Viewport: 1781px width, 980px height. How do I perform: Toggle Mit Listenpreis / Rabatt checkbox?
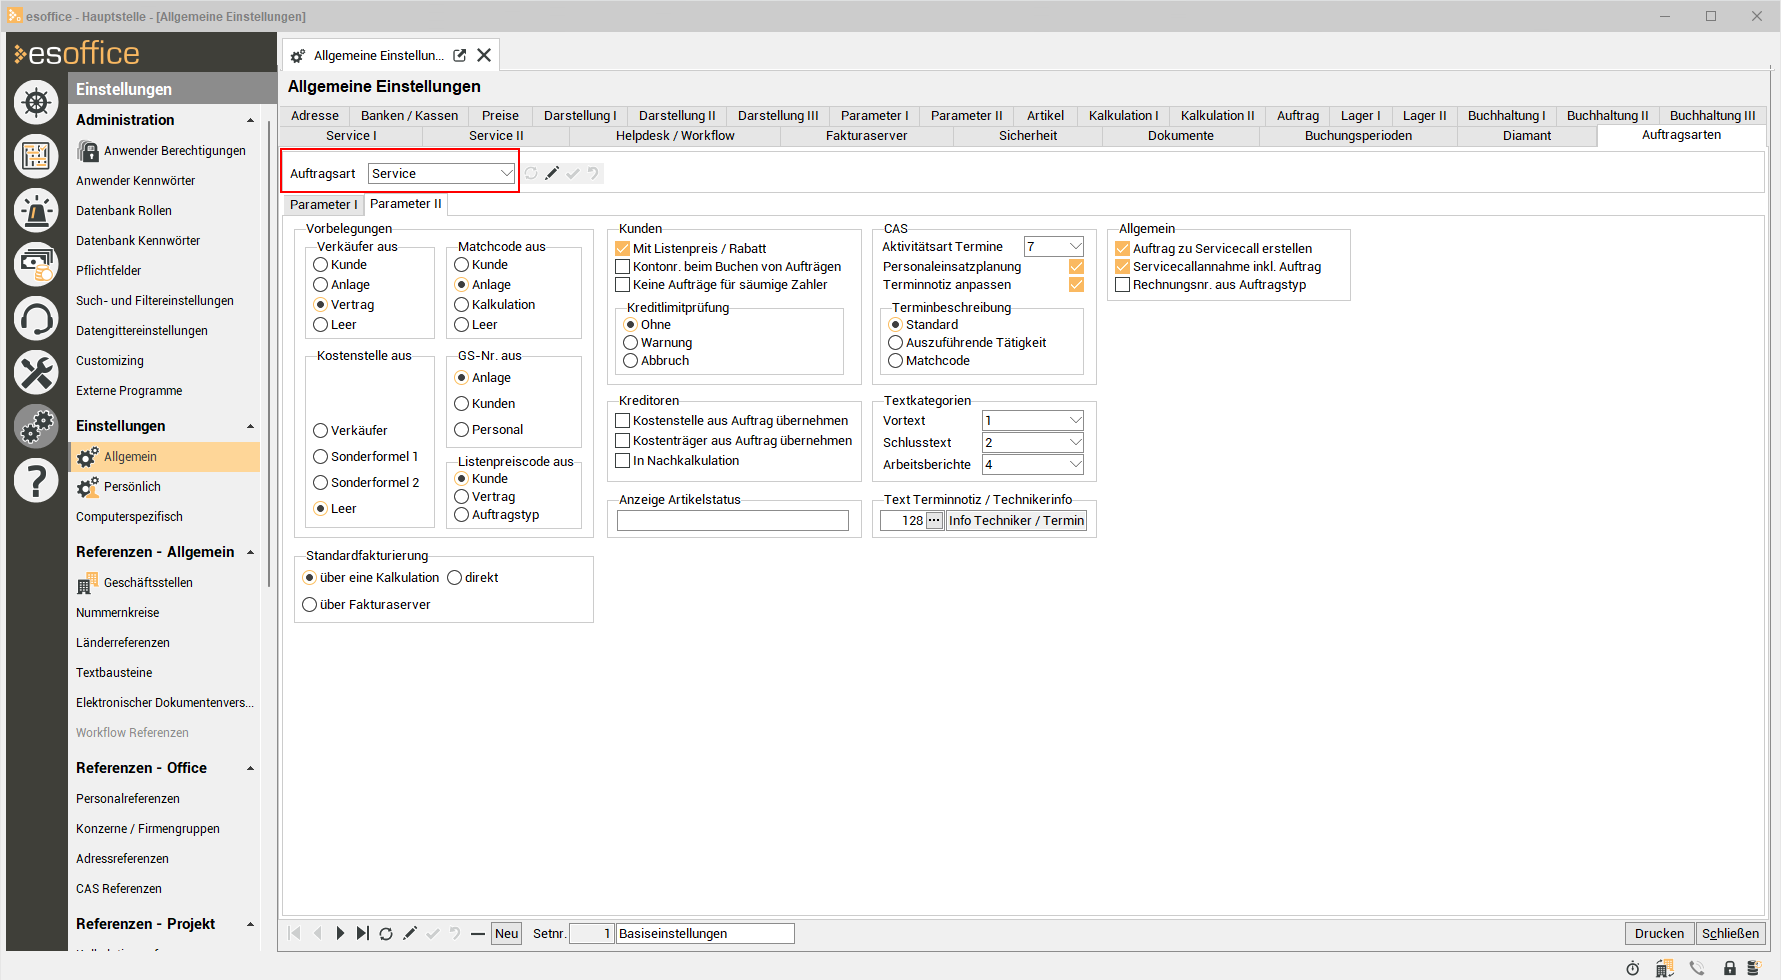(x=622, y=249)
